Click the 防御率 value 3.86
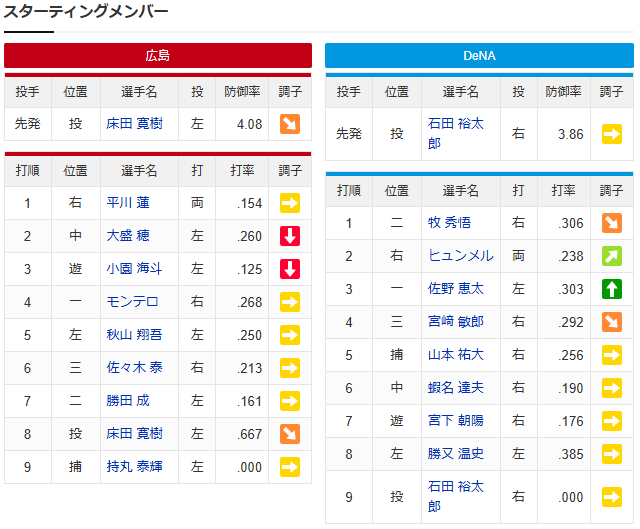640x529 pixels. pyautogui.click(x=571, y=134)
